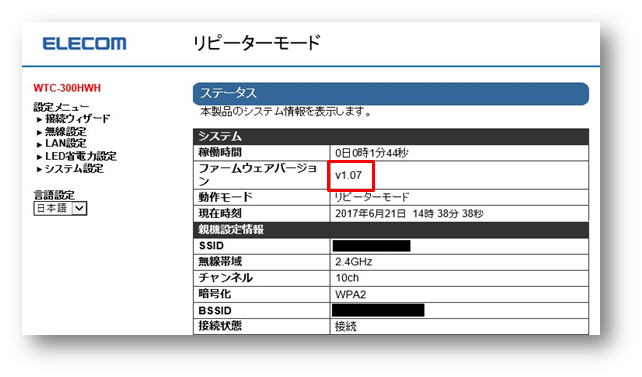Click the 2.4GHz wireless band value
Viewport: 642px width, 377px height.
(353, 262)
